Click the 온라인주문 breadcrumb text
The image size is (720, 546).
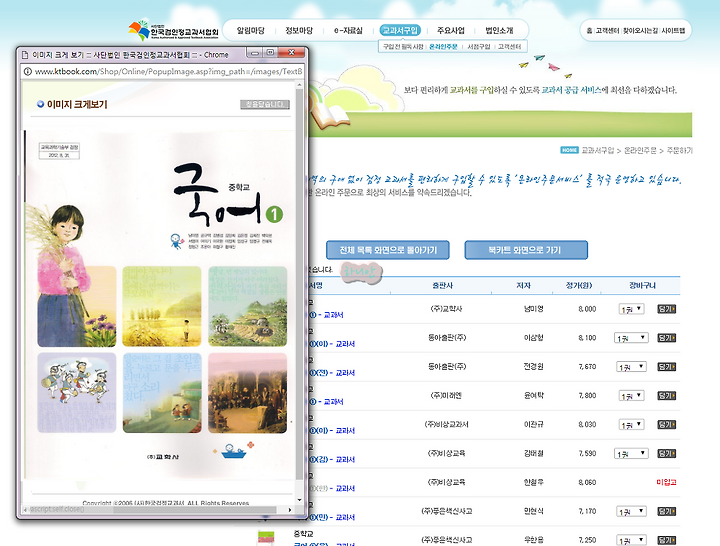[640, 150]
